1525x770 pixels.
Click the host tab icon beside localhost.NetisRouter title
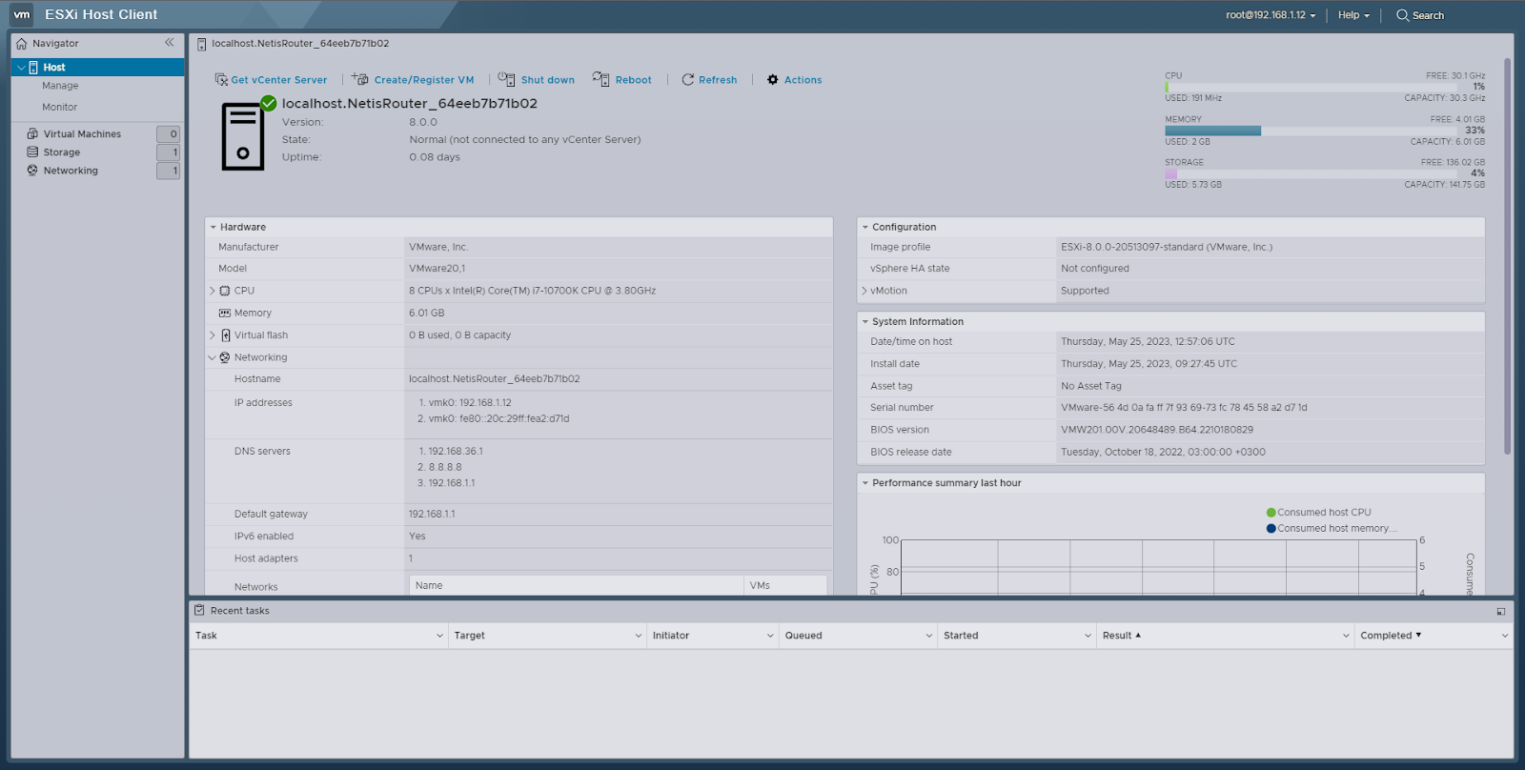click(x=202, y=44)
